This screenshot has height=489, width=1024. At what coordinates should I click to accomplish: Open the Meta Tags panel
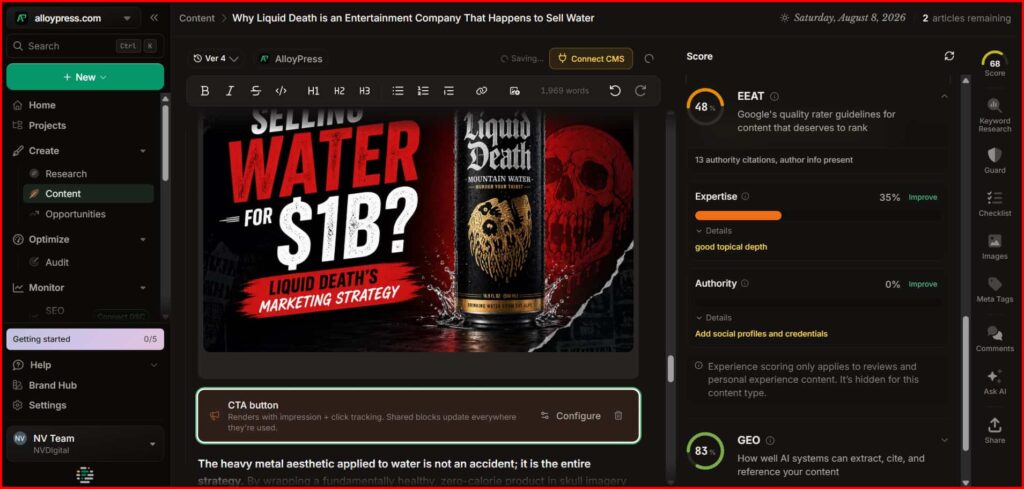995,290
